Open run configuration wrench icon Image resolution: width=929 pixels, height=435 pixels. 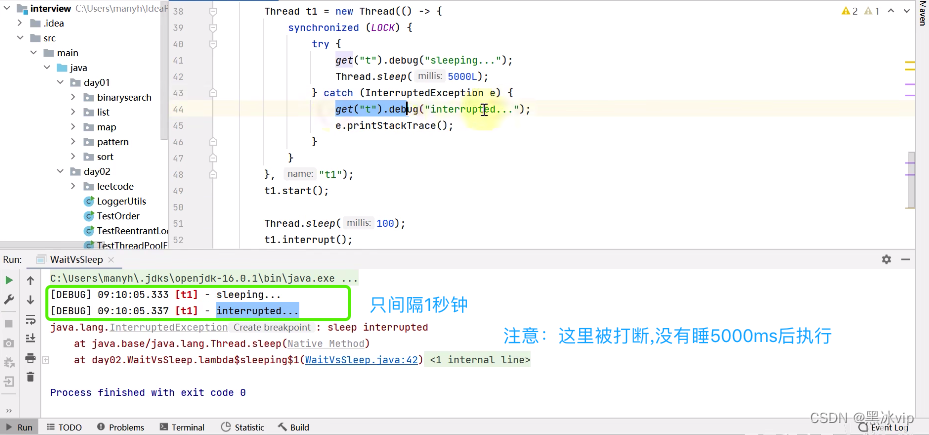pyautogui.click(x=9, y=300)
